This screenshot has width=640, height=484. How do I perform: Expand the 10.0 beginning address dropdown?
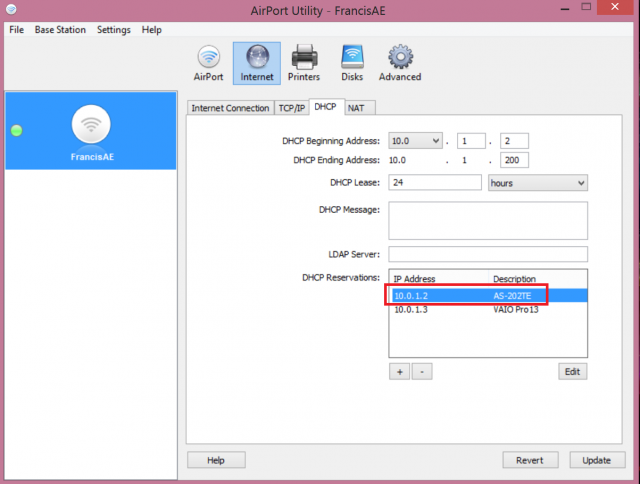pos(415,141)
